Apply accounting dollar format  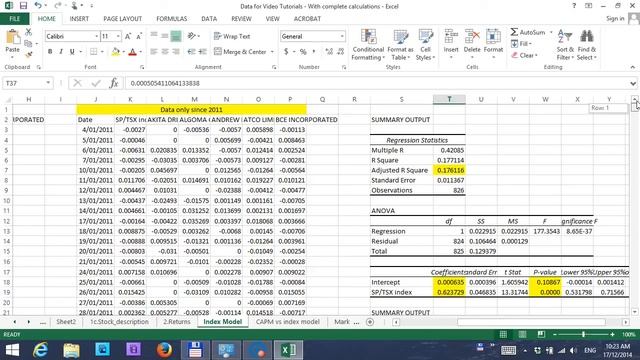(286, 52)
